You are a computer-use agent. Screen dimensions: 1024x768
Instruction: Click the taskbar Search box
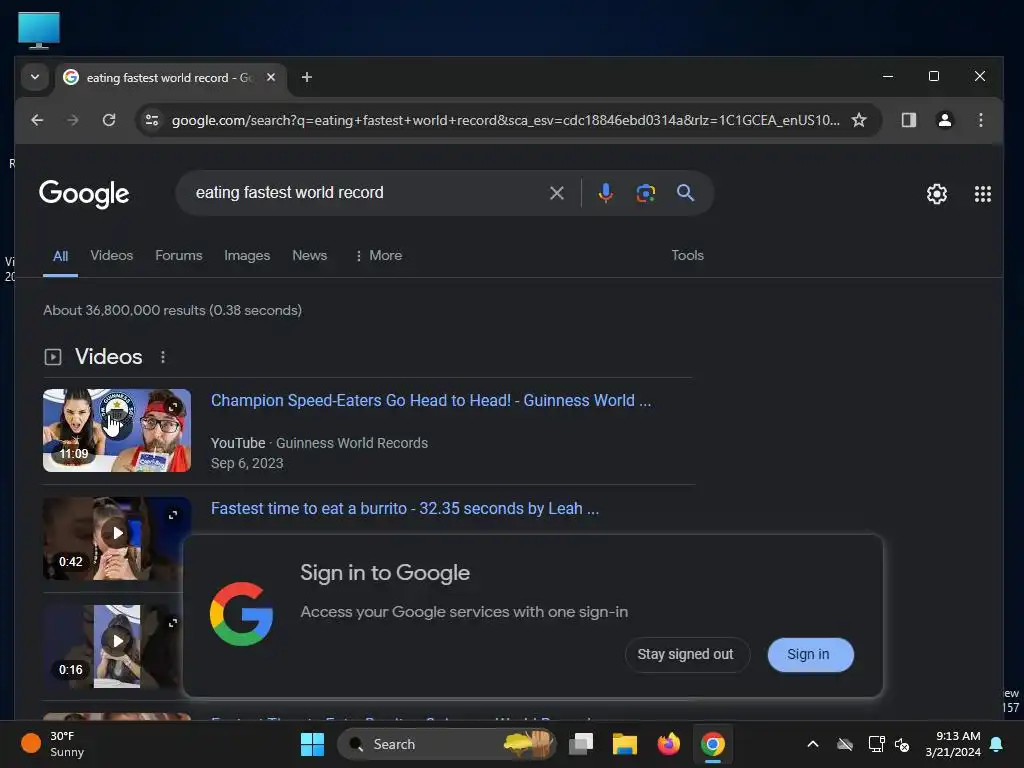[x=447, y=744]
